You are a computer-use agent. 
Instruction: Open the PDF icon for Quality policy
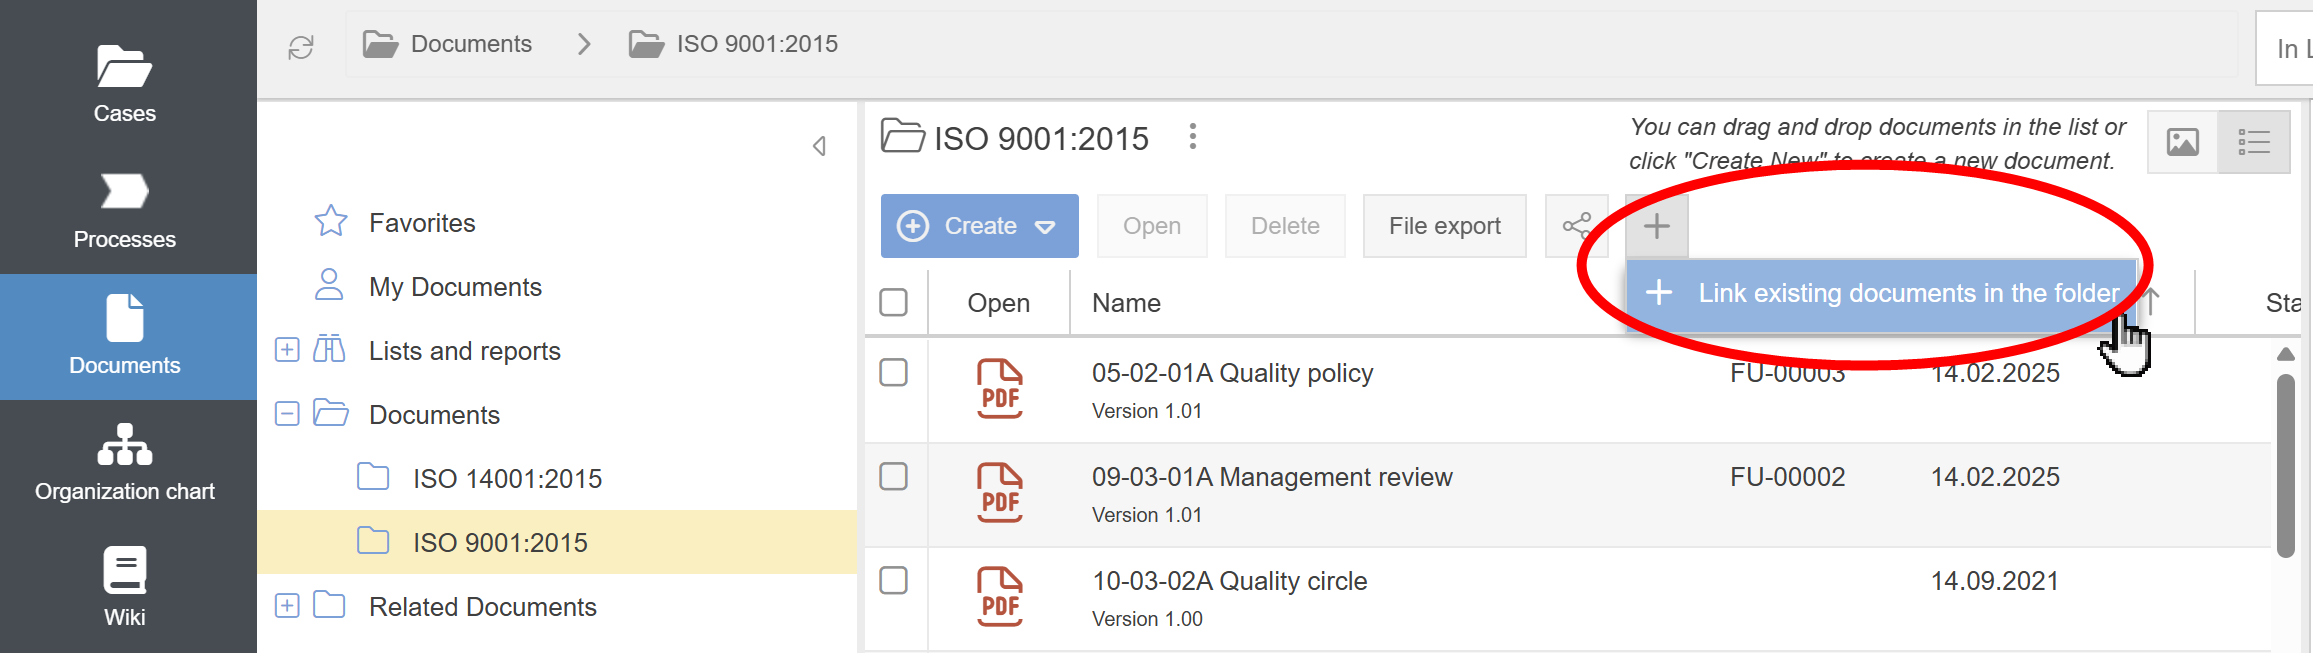(x=999, y=389)
